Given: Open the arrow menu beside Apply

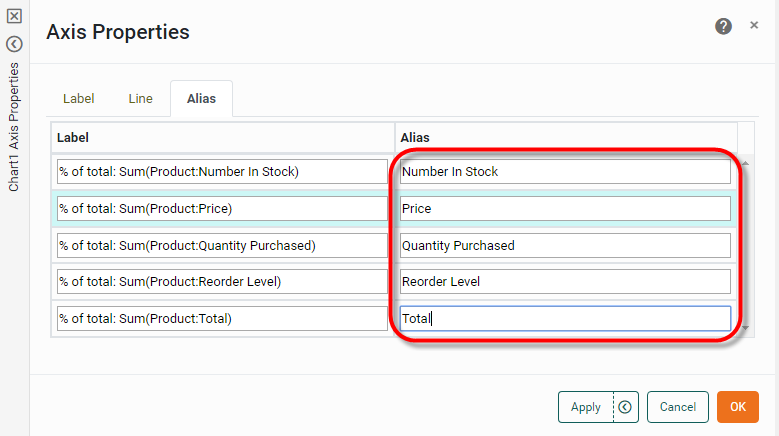Looking at the screenshot, I should point(625,407).
